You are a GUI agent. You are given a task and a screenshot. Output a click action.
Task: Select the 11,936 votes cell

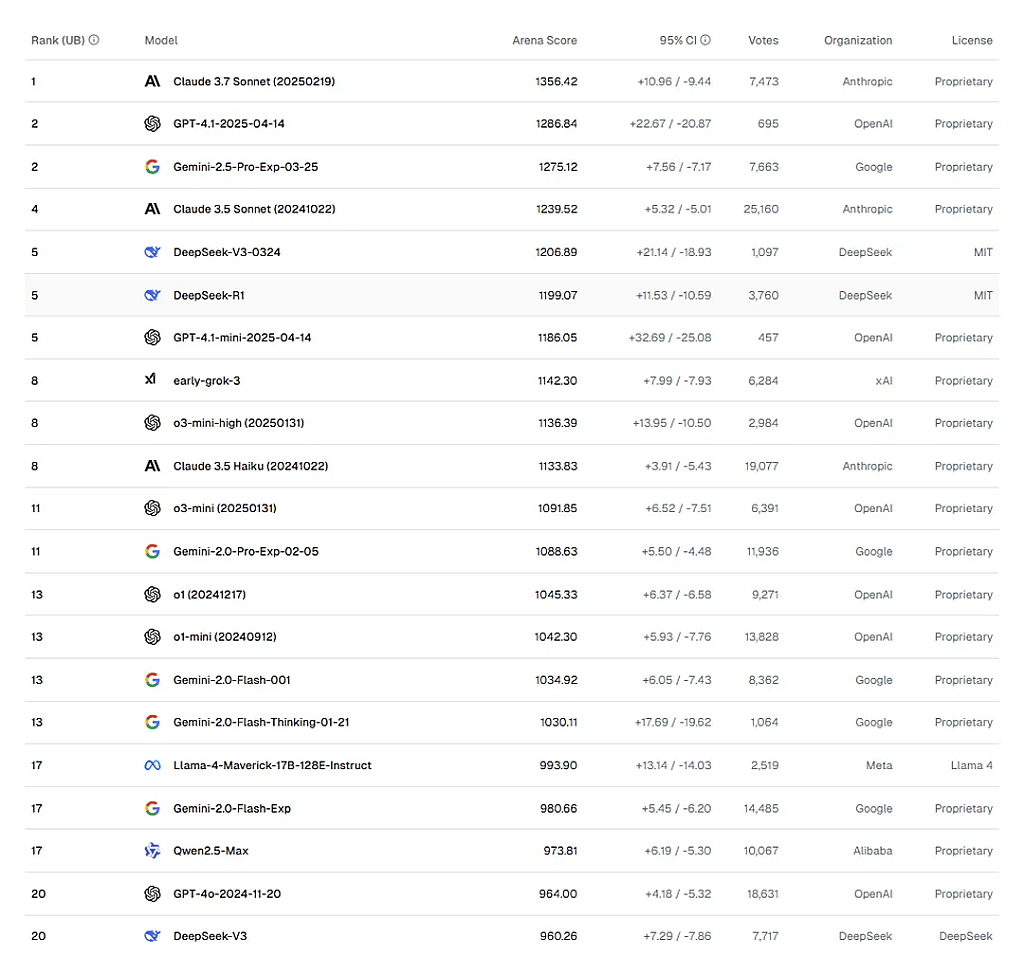click(x=763, y=551)
